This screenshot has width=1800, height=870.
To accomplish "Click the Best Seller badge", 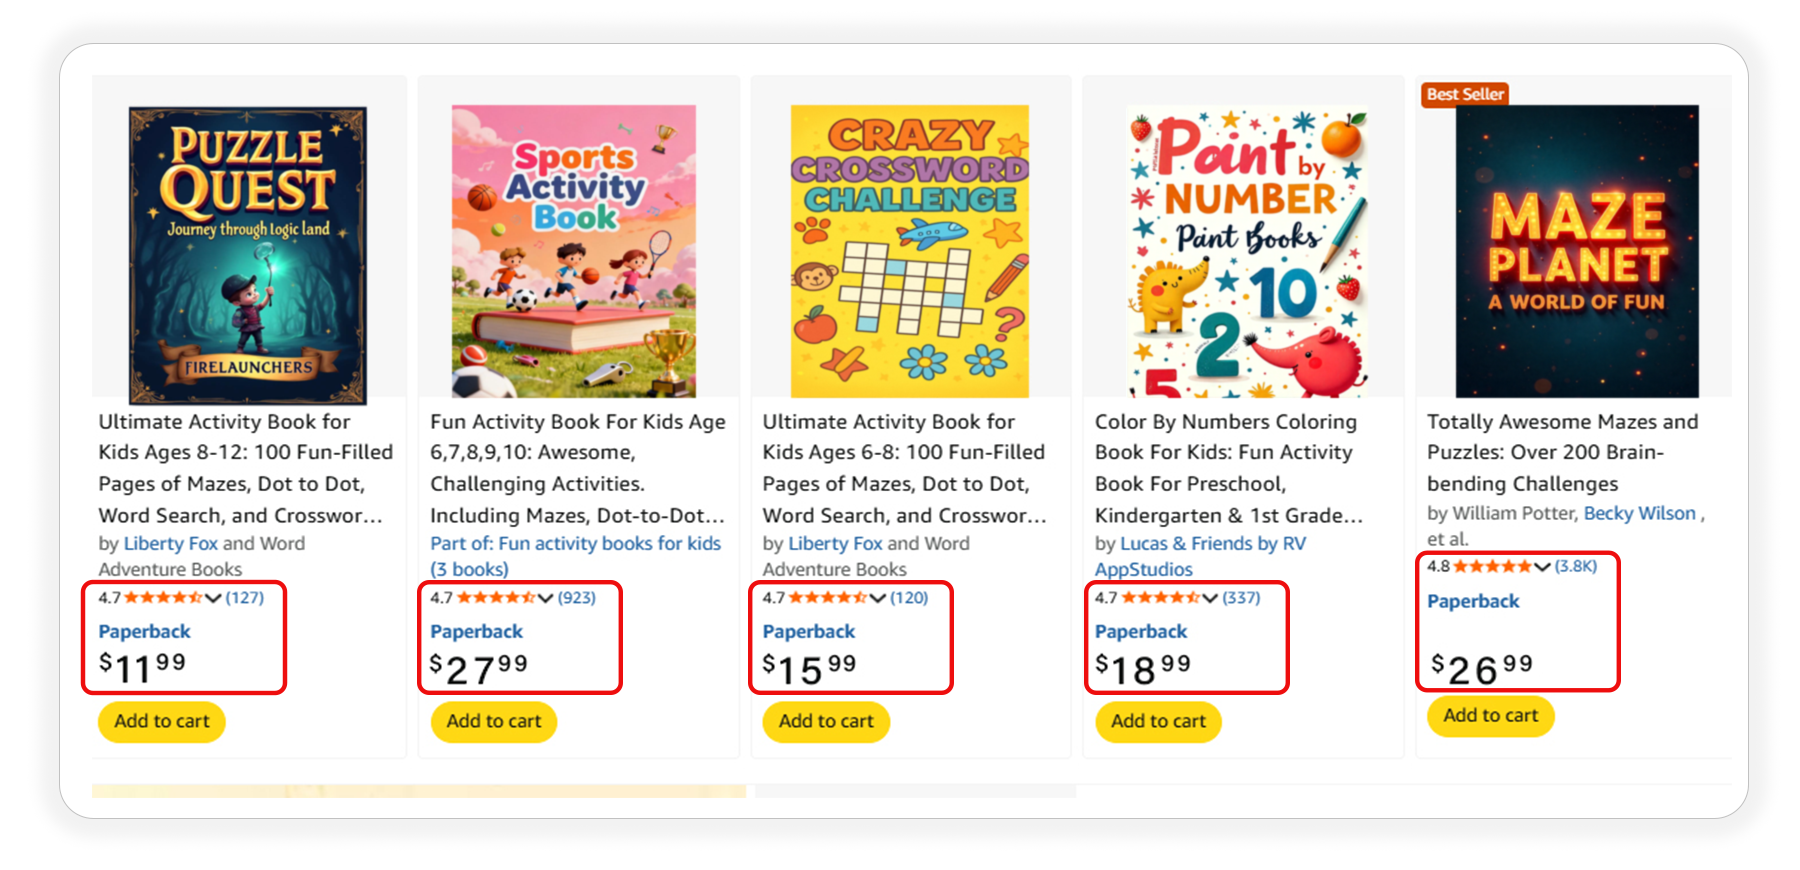I will pos(1465,94).
